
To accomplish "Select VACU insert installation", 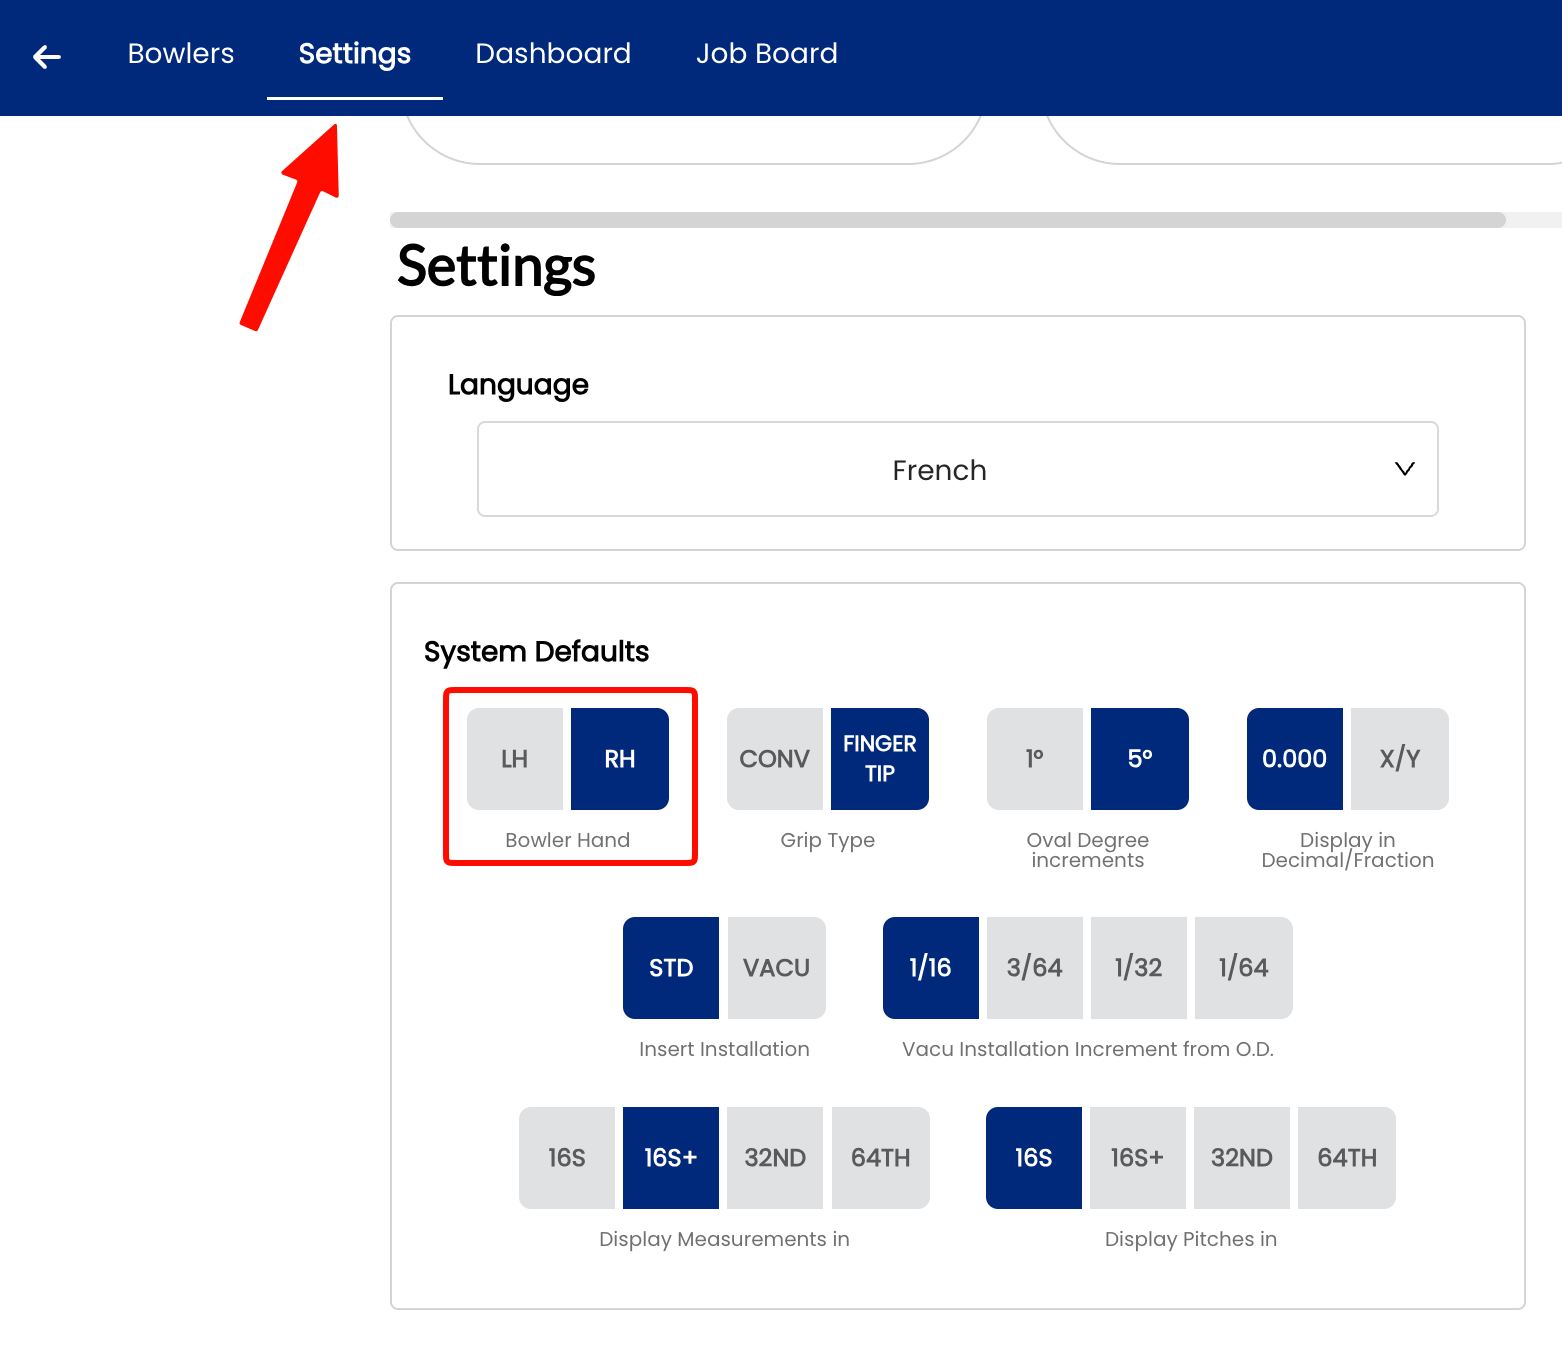I will pos(777,968).
